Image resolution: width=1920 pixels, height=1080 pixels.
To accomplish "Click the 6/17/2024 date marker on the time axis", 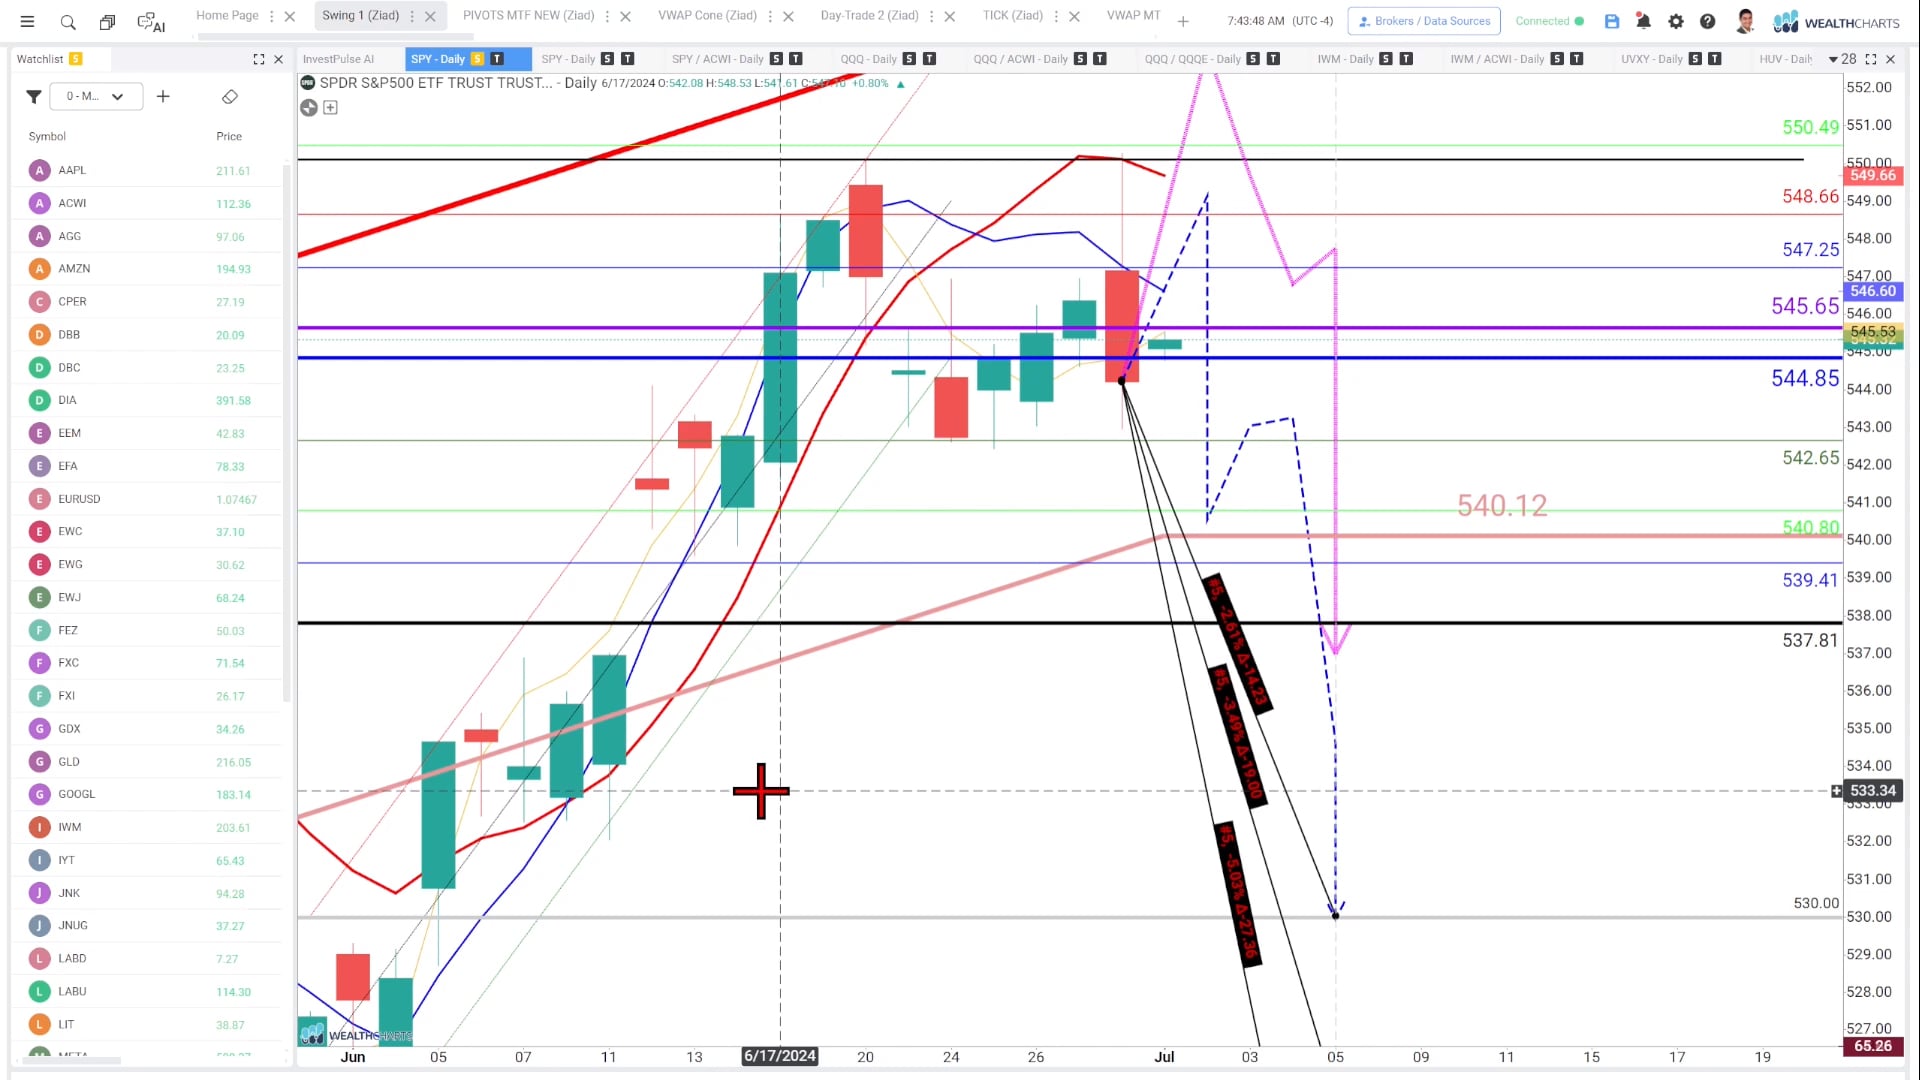I will pos(780,1056).
